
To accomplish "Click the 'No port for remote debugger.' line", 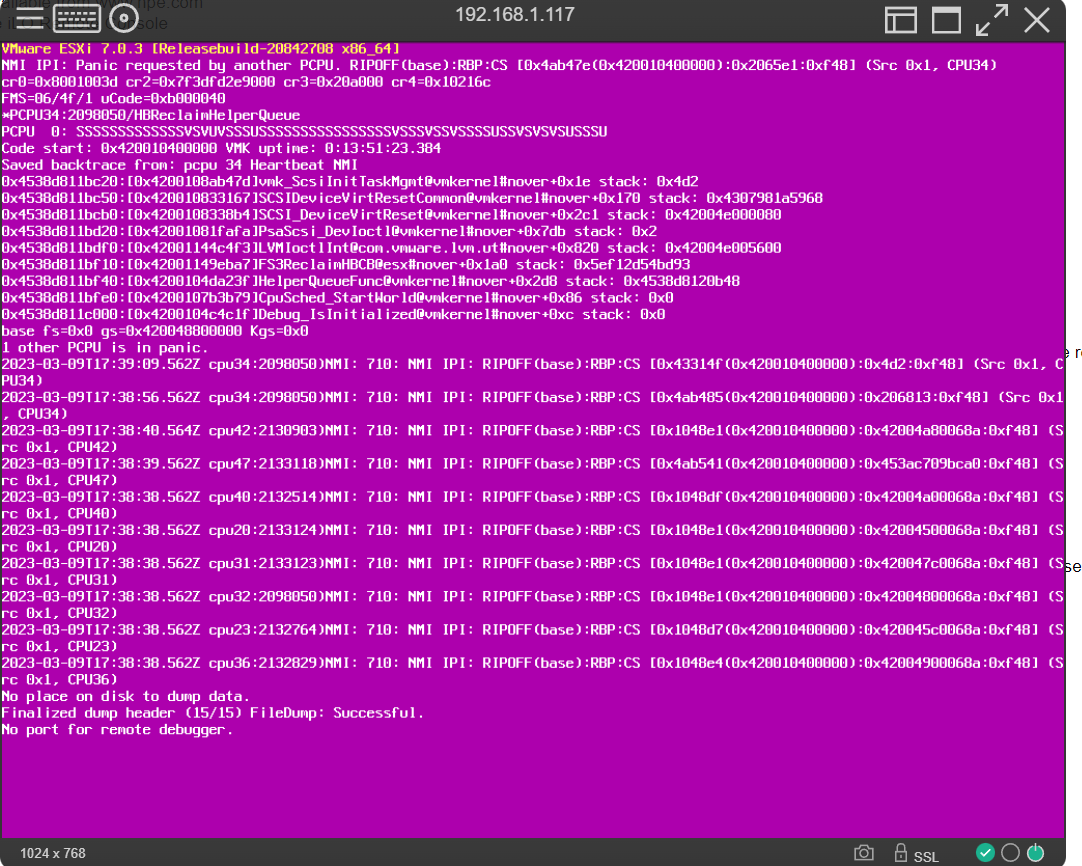I will (x=117, y=729).
